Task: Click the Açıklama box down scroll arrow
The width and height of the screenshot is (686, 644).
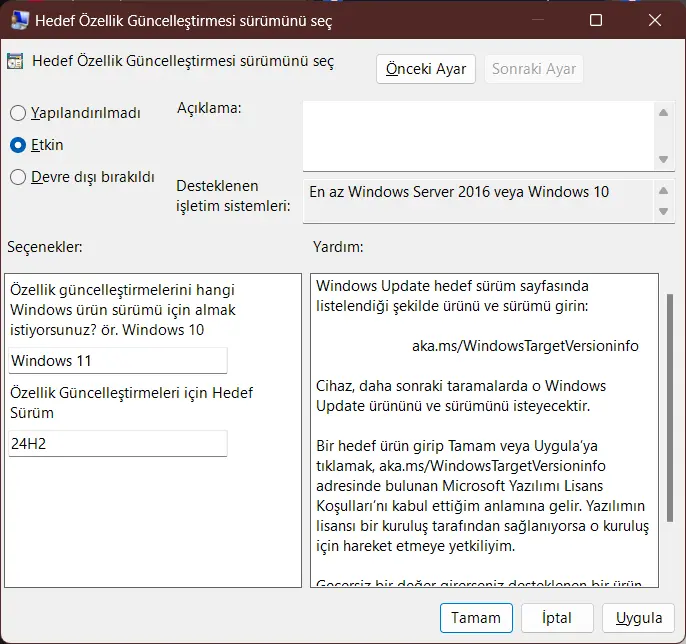Action: coord(664,159)
